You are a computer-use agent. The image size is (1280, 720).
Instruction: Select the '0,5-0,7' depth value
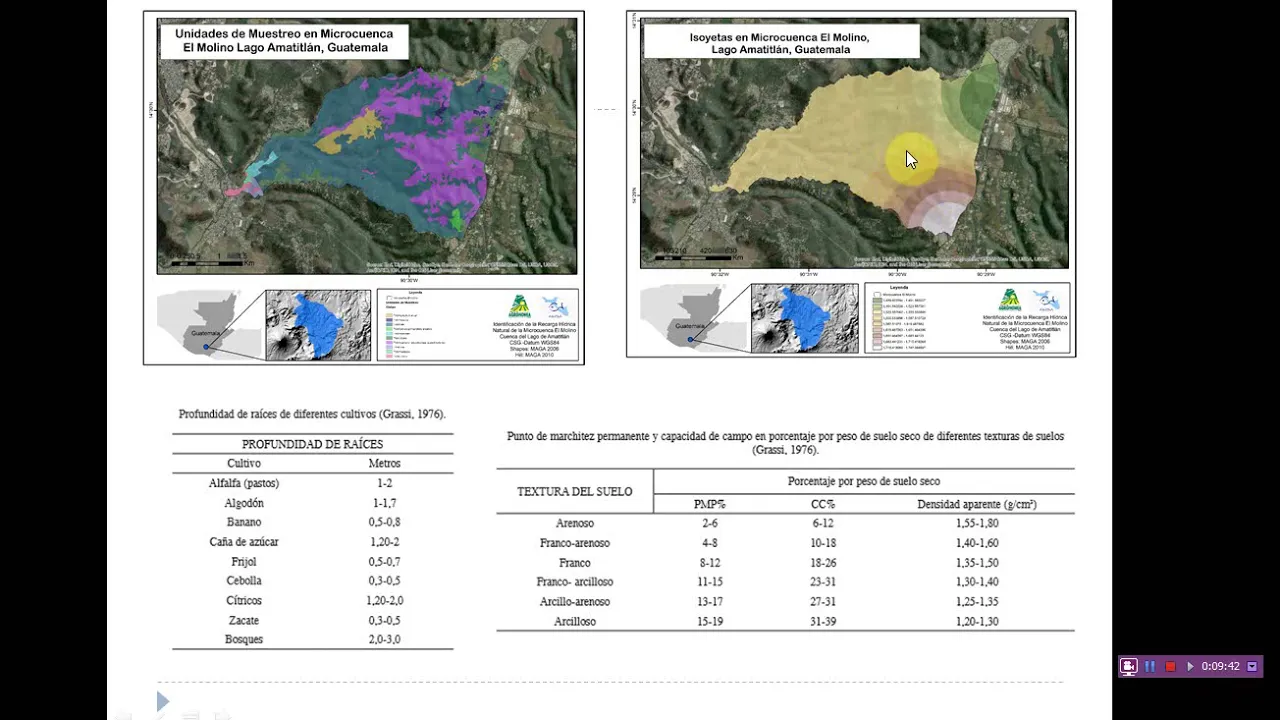click(x=384, y=562)
